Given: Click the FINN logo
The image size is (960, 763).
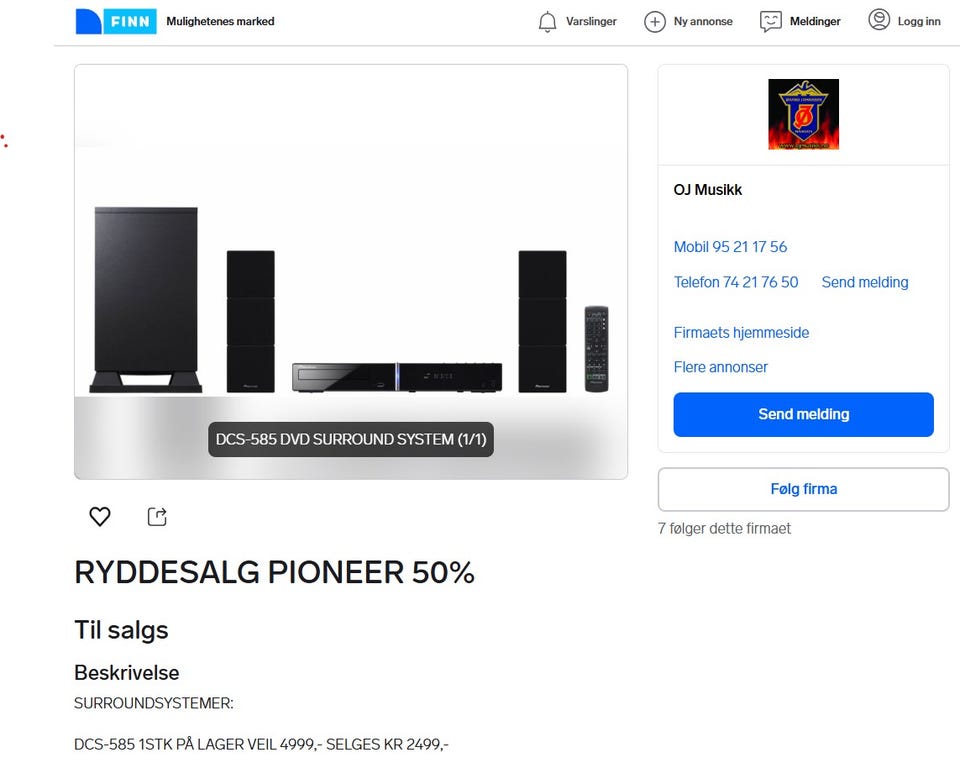Looking at the screenshot, I should tap(116, 21).
